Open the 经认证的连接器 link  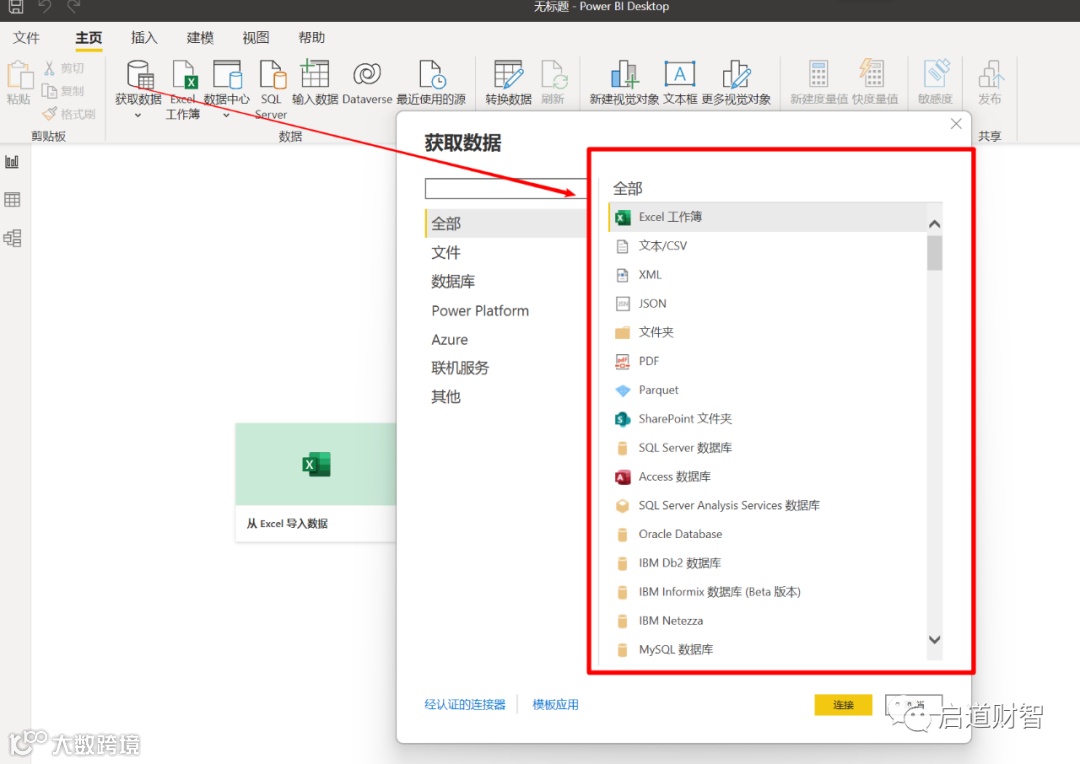coord(465,705)
